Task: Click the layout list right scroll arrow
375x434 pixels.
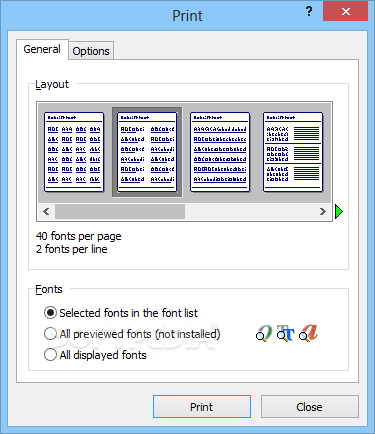Action: click(x=322, y=211)
